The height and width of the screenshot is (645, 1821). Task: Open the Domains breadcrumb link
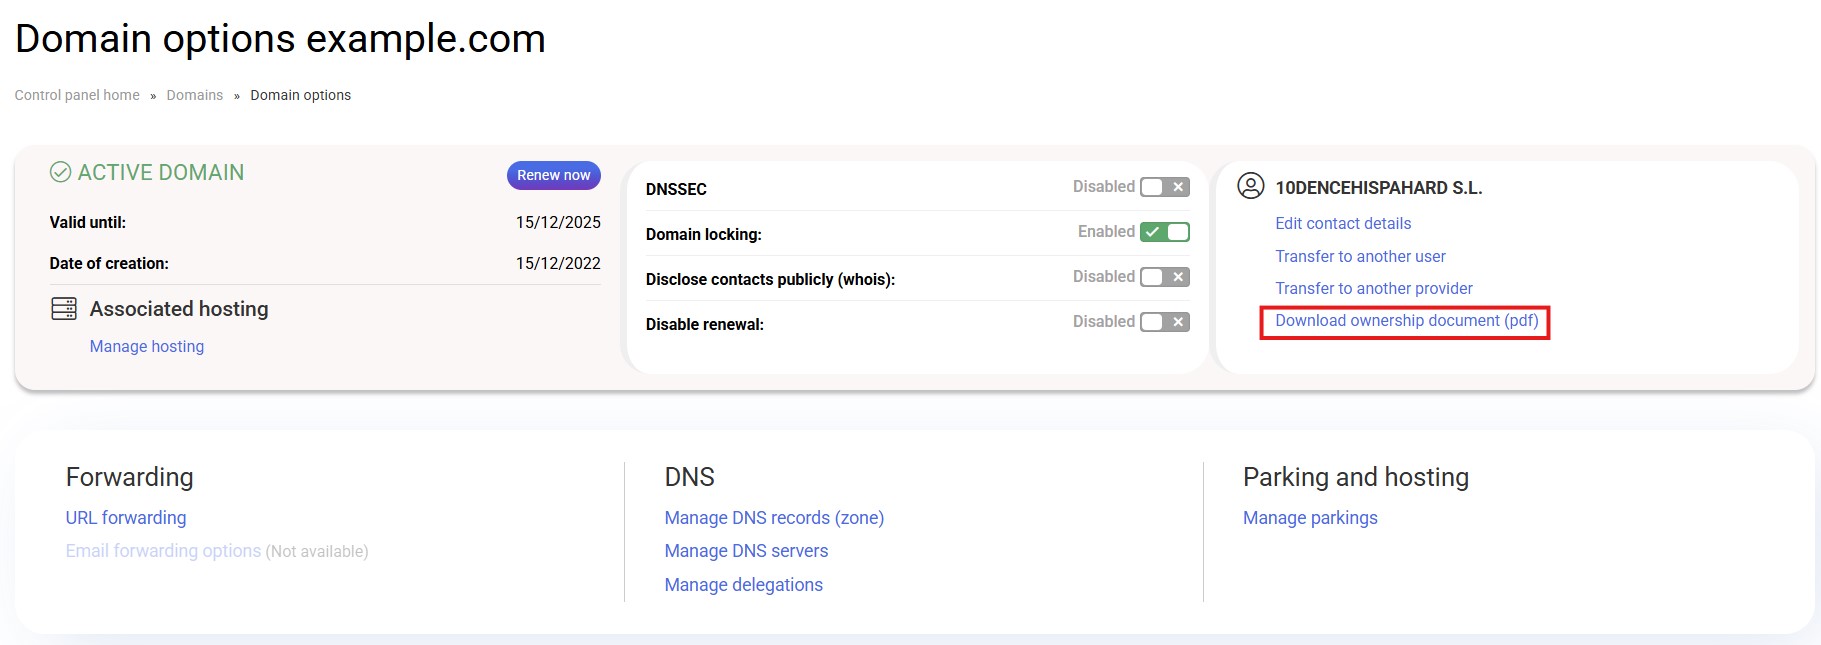pos(194,95)
